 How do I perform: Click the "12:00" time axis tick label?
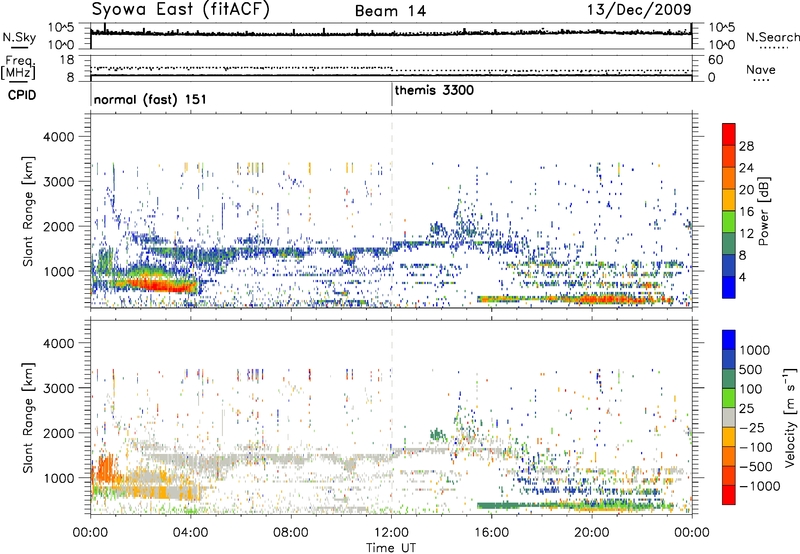coord(391,533)
